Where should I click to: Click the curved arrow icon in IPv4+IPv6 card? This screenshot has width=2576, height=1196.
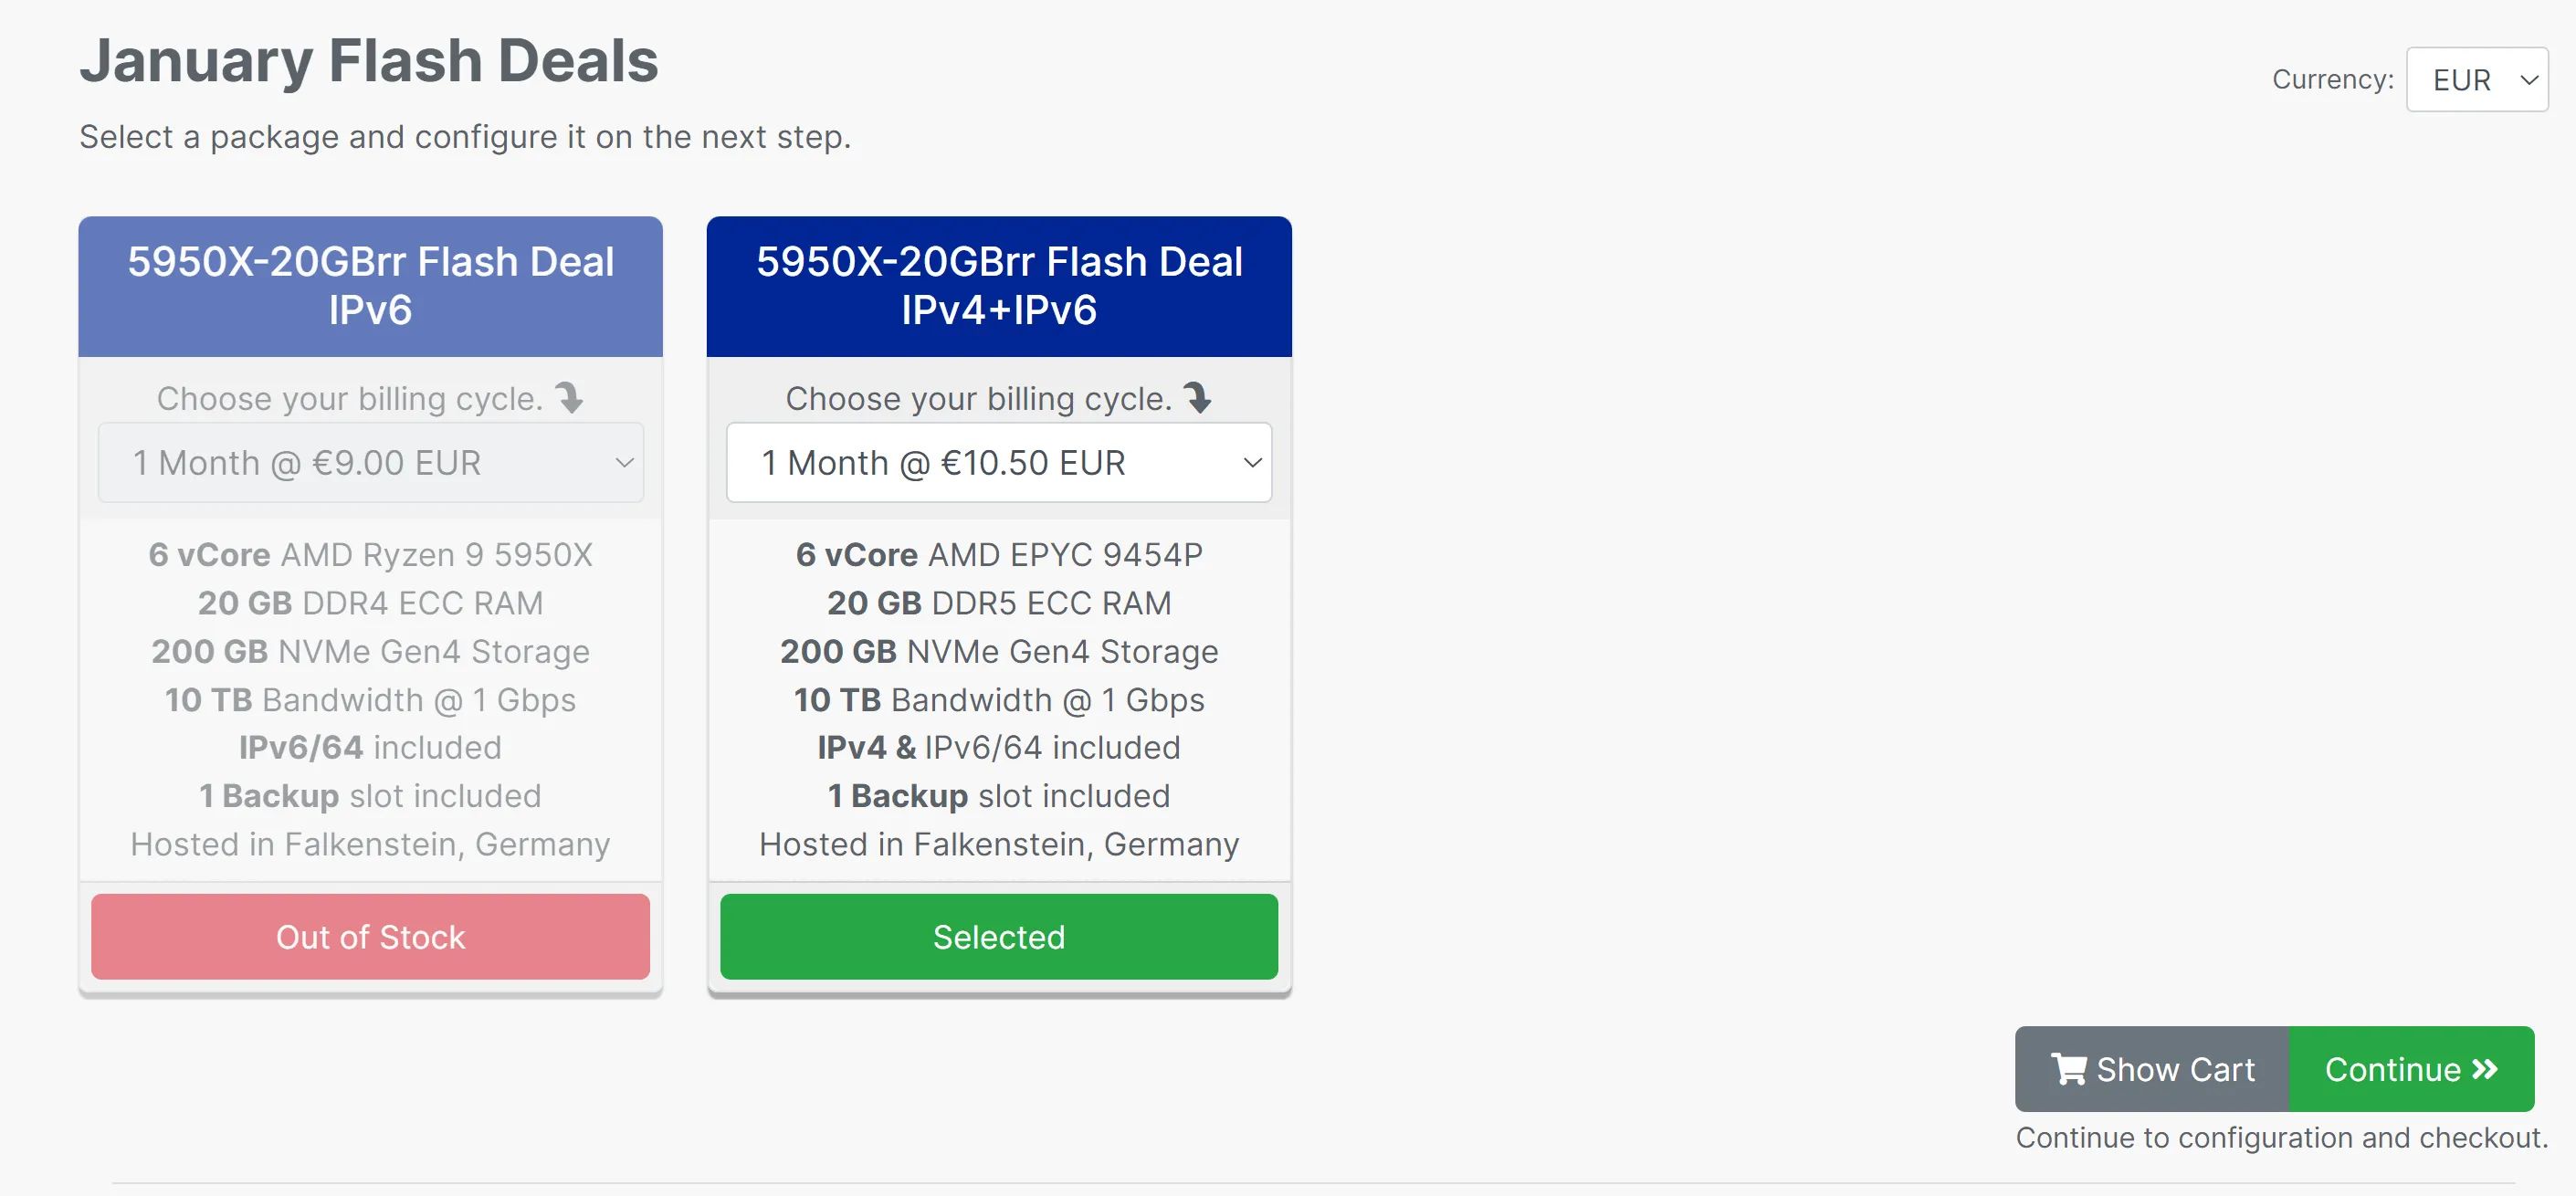1198,398
